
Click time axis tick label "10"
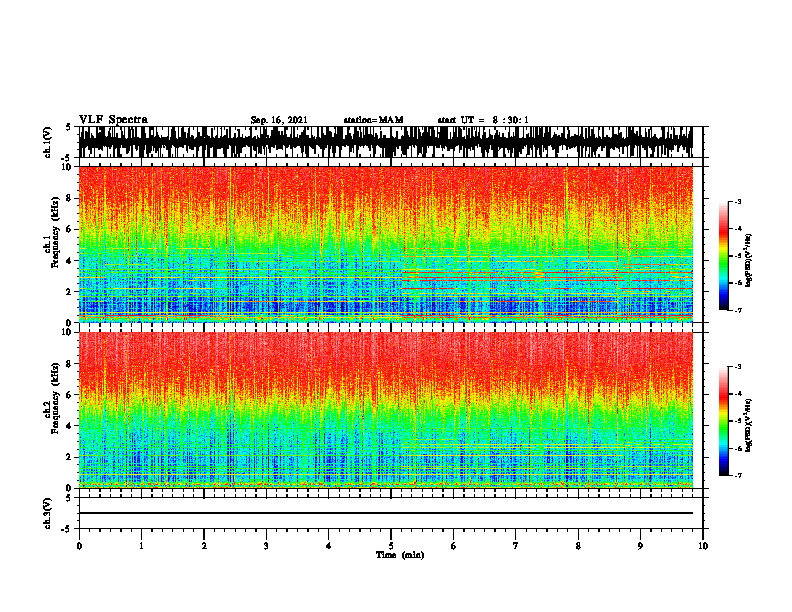pos(703,546)
